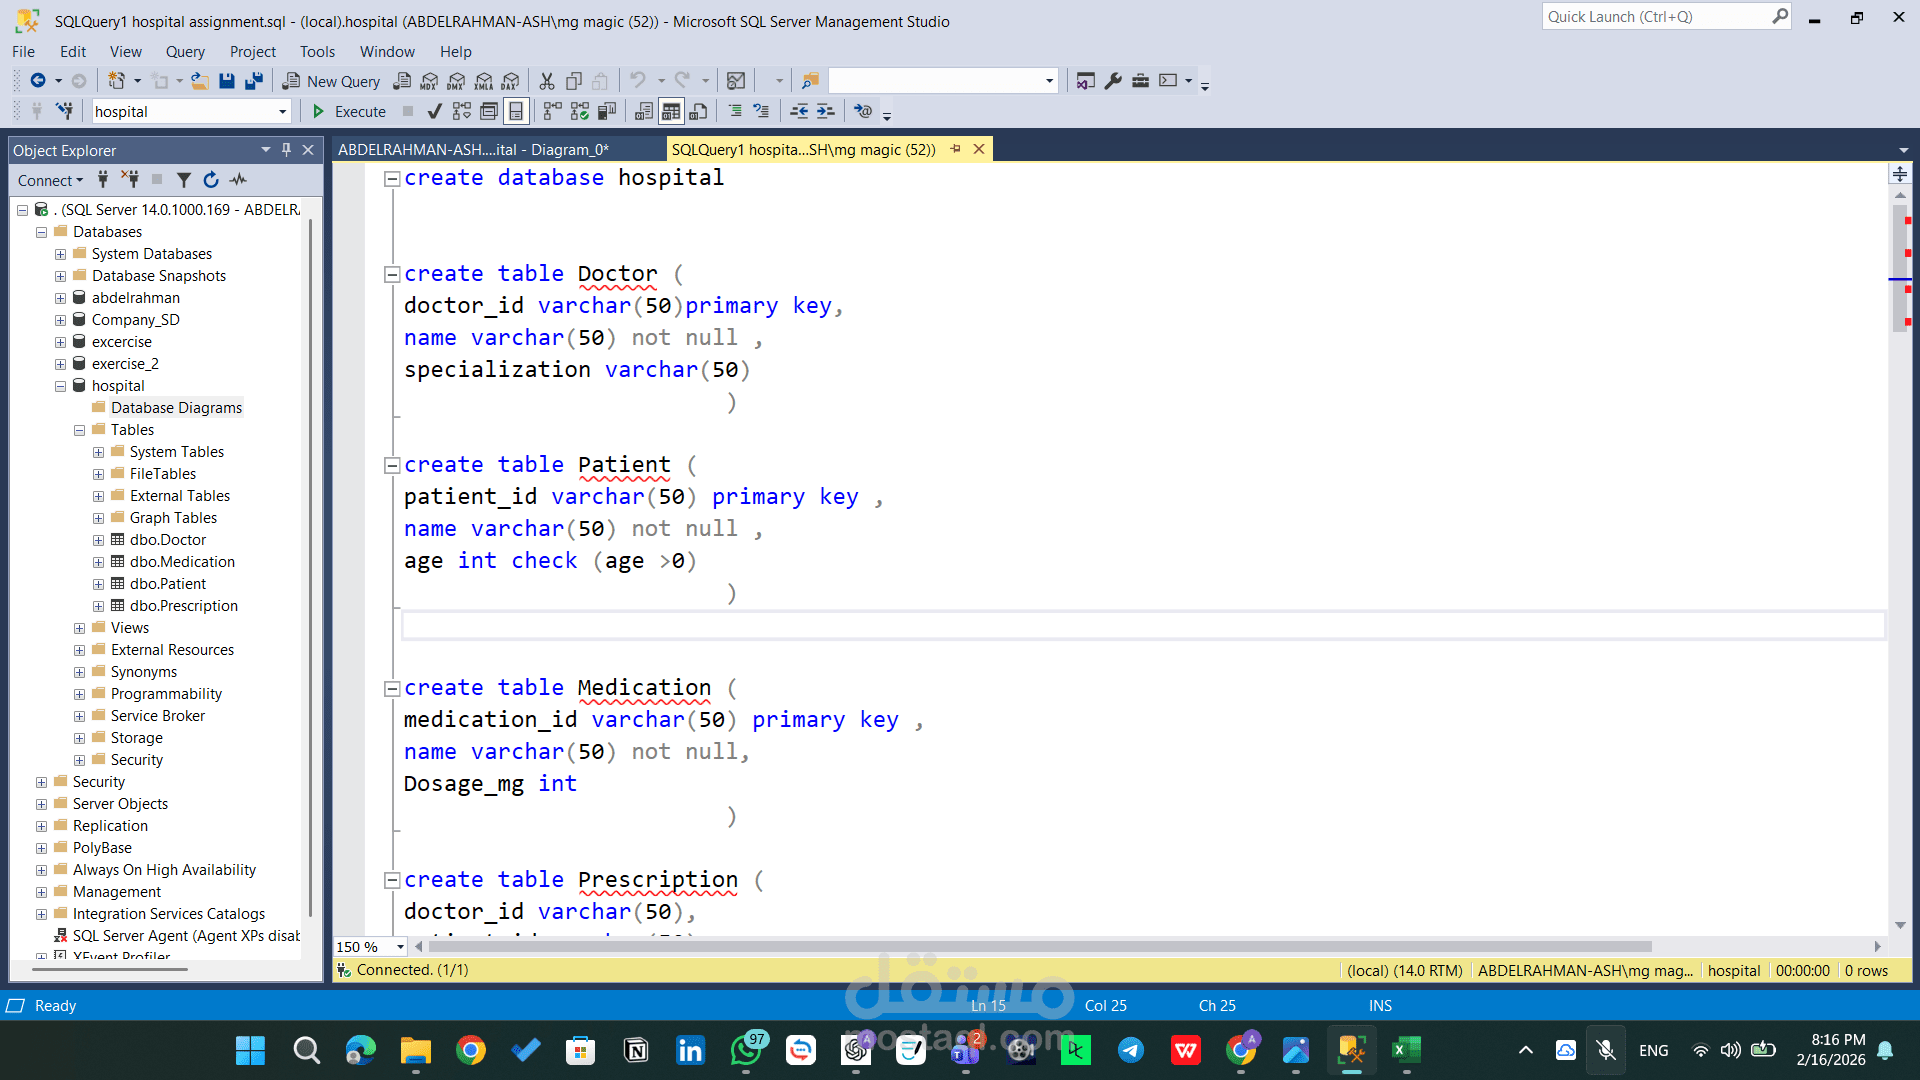Expand the dbo.Doctor table node

(x=98, y=540)
